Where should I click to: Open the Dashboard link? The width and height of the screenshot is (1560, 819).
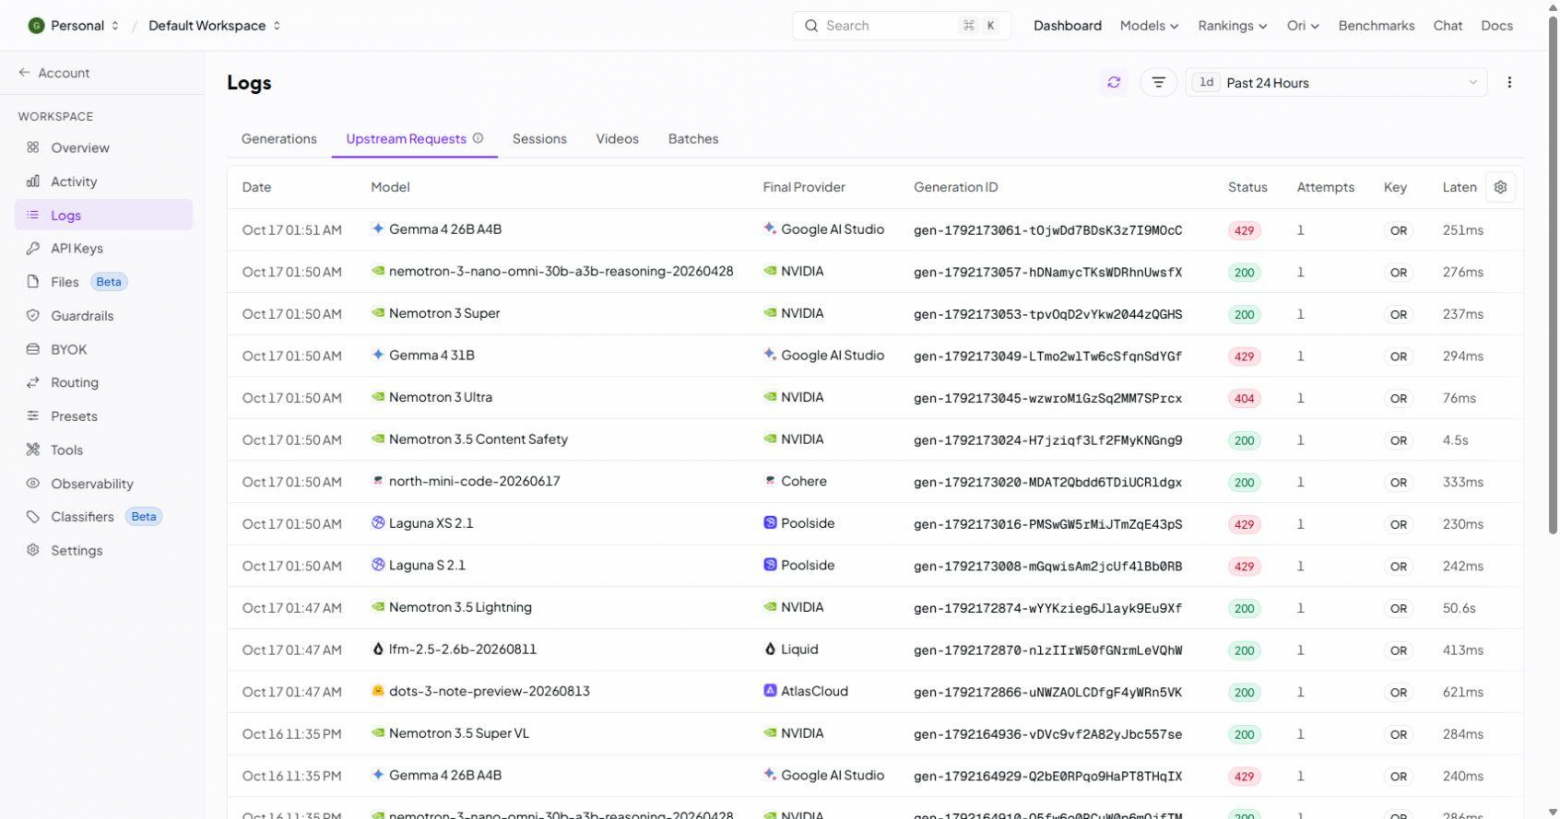click(1067, 25)
